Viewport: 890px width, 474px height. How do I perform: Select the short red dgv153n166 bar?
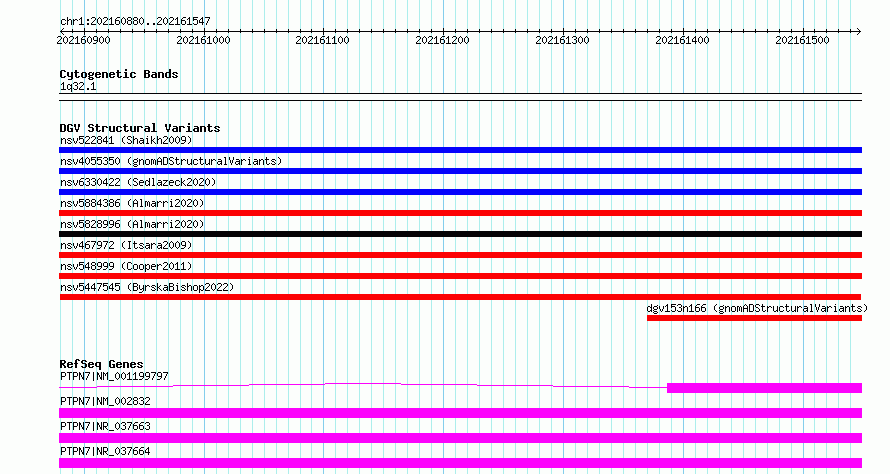pos(754,318)
